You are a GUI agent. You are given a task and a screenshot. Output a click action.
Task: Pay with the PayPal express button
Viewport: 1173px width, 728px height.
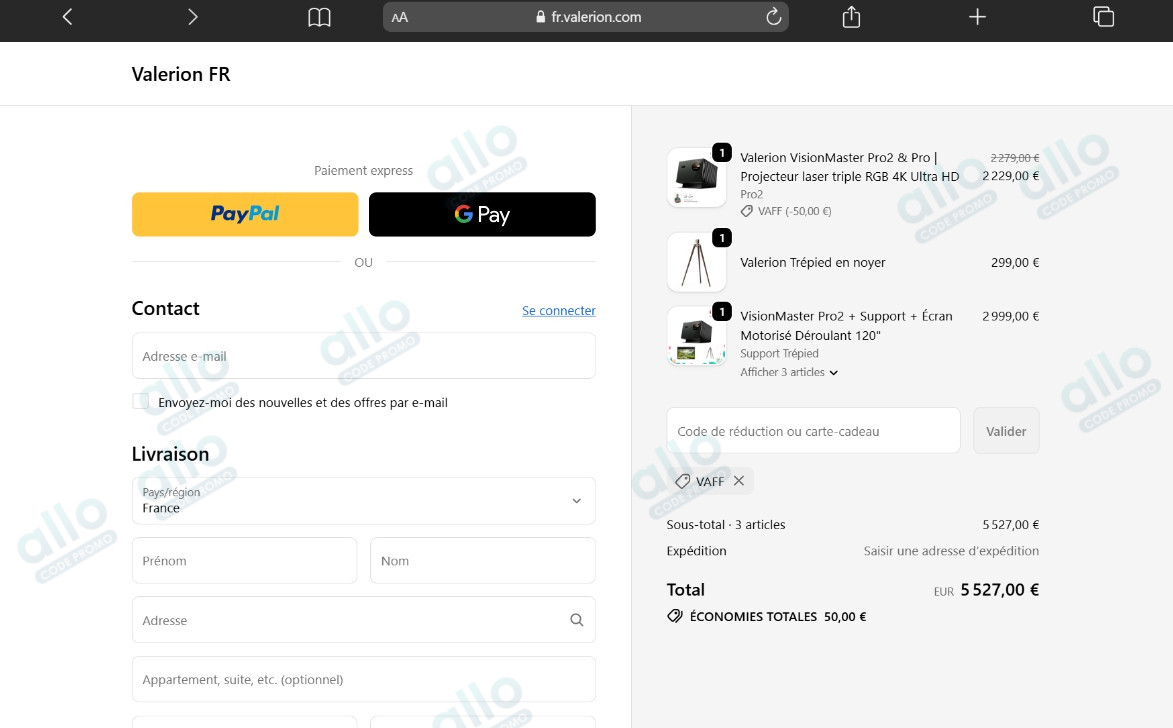245,214
